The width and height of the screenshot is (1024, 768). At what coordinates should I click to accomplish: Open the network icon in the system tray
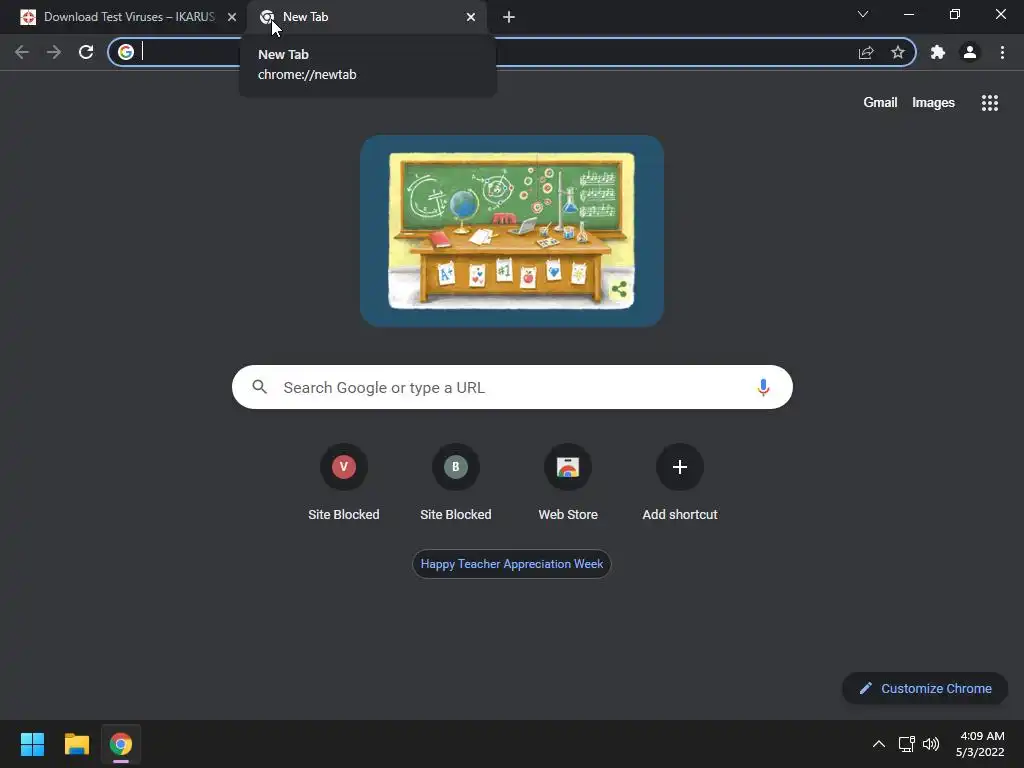906,744
